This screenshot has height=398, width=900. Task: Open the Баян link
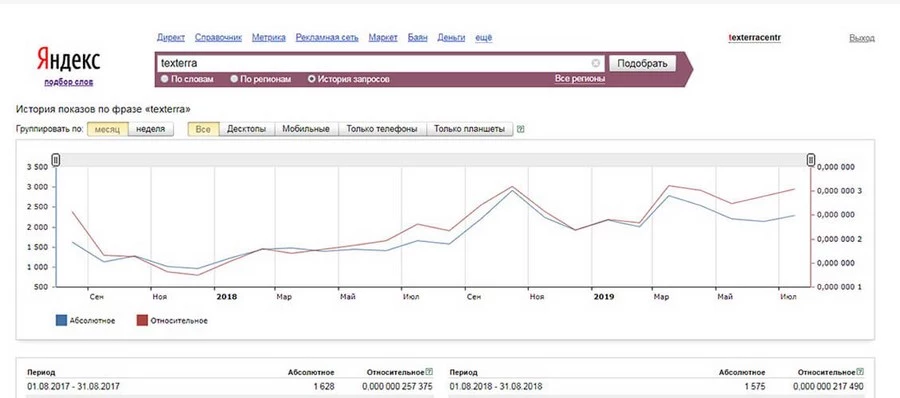[417, 38]
